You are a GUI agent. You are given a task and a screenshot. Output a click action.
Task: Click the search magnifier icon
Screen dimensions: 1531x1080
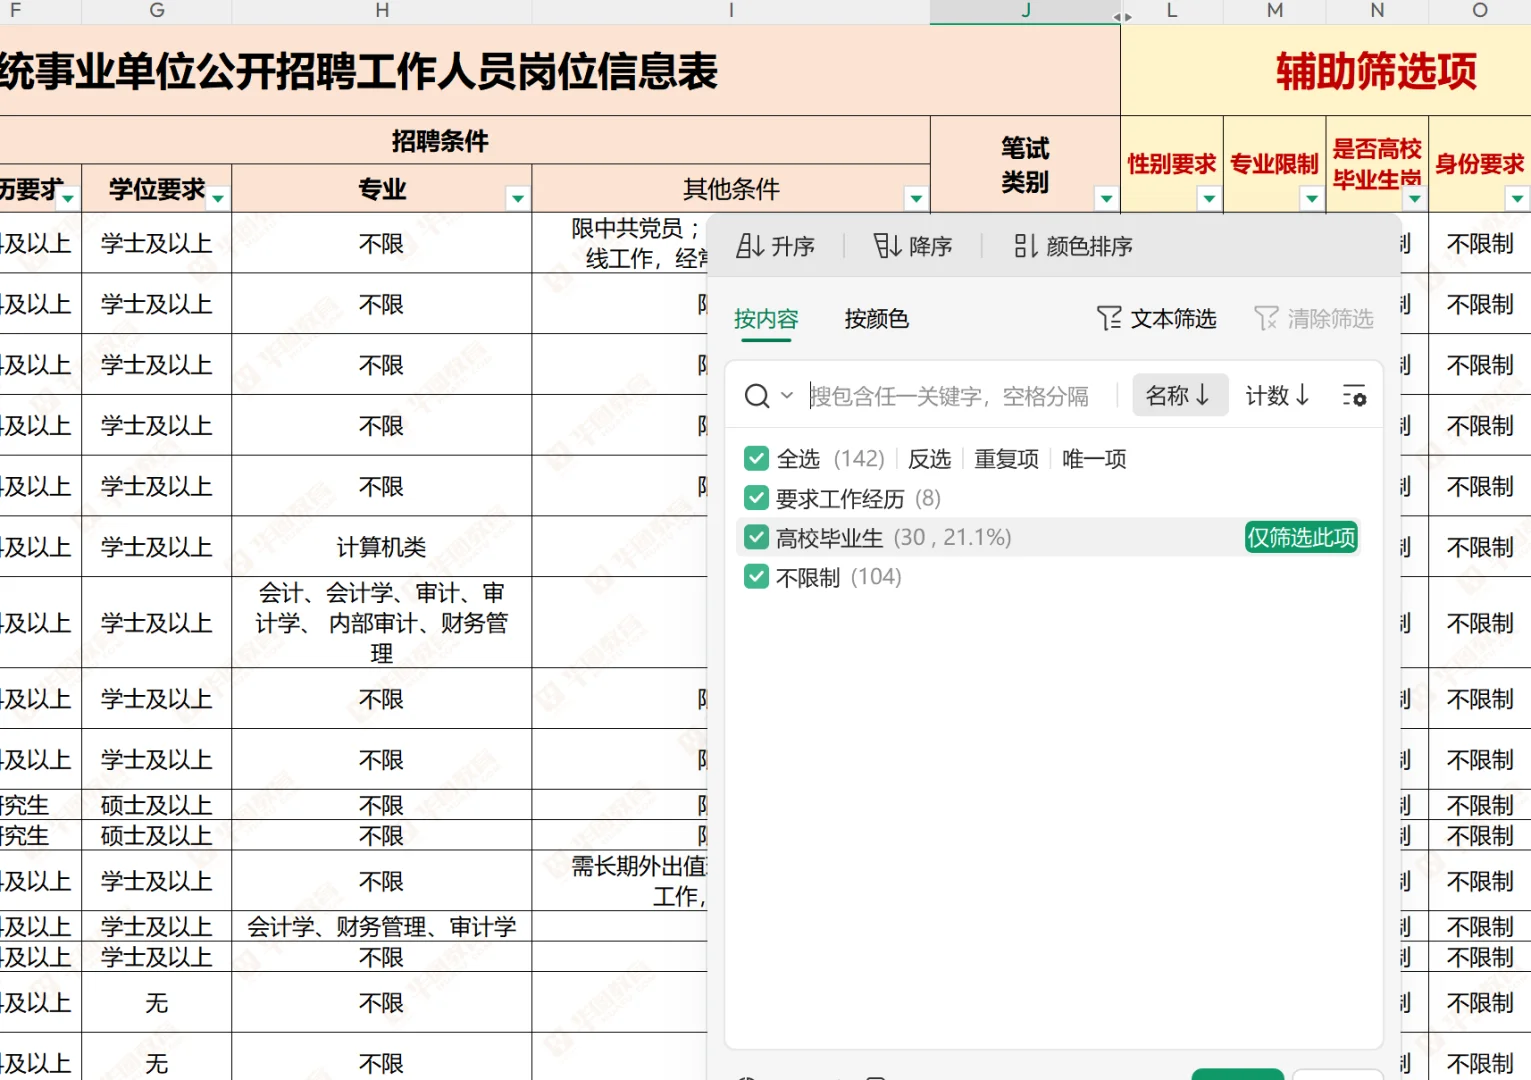coord(757,396)
